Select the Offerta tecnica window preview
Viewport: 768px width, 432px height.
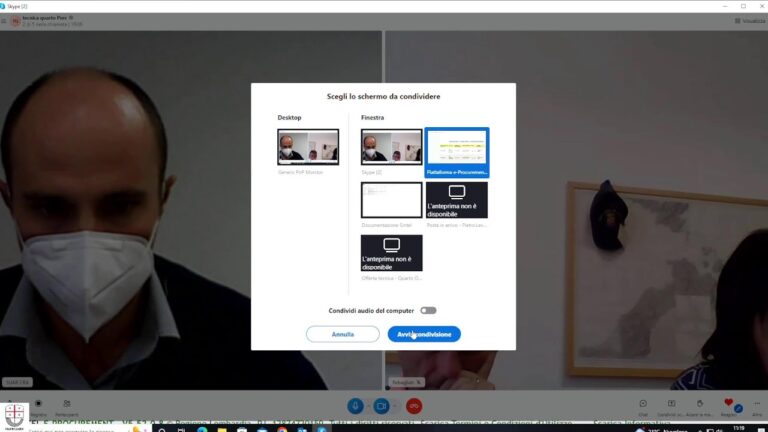(391, 253)
